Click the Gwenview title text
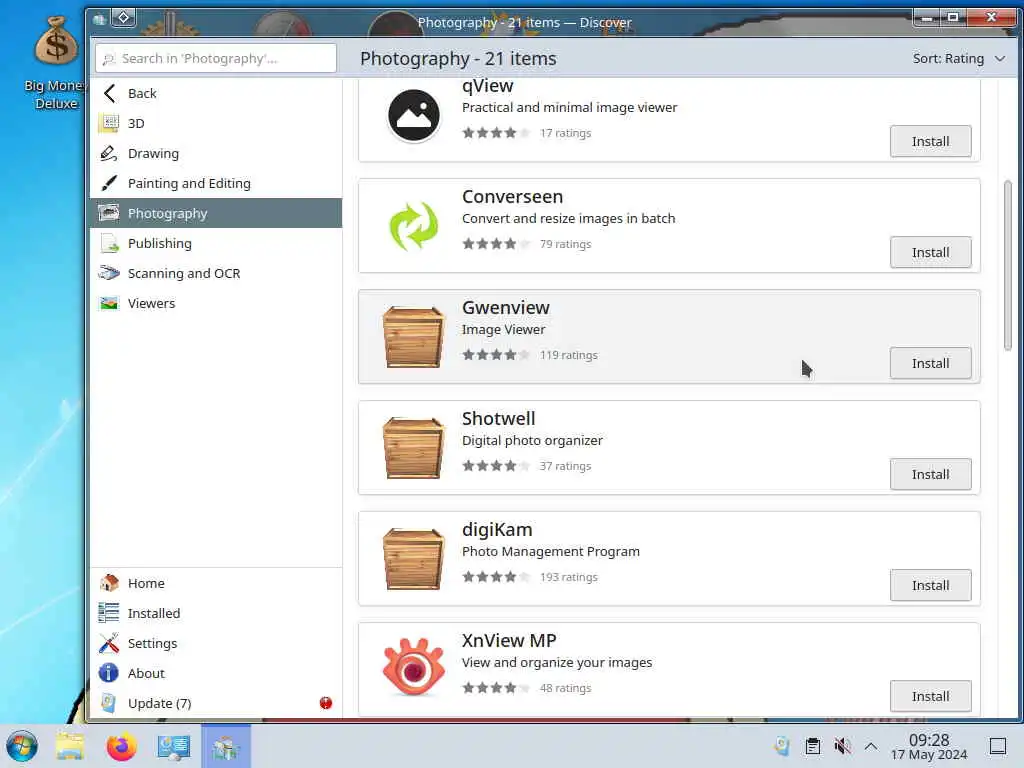Screen dimensions: 1024x768 [505, 308]
